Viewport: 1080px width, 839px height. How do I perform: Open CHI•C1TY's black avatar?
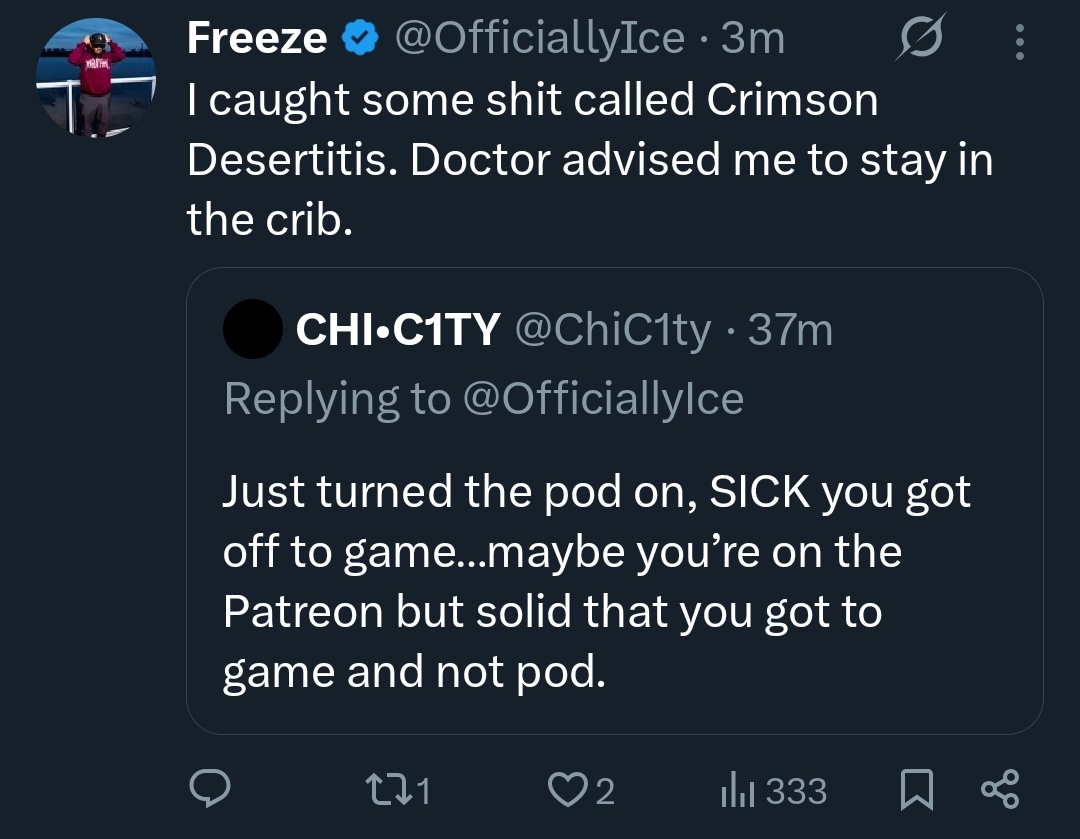coord(253,329)
